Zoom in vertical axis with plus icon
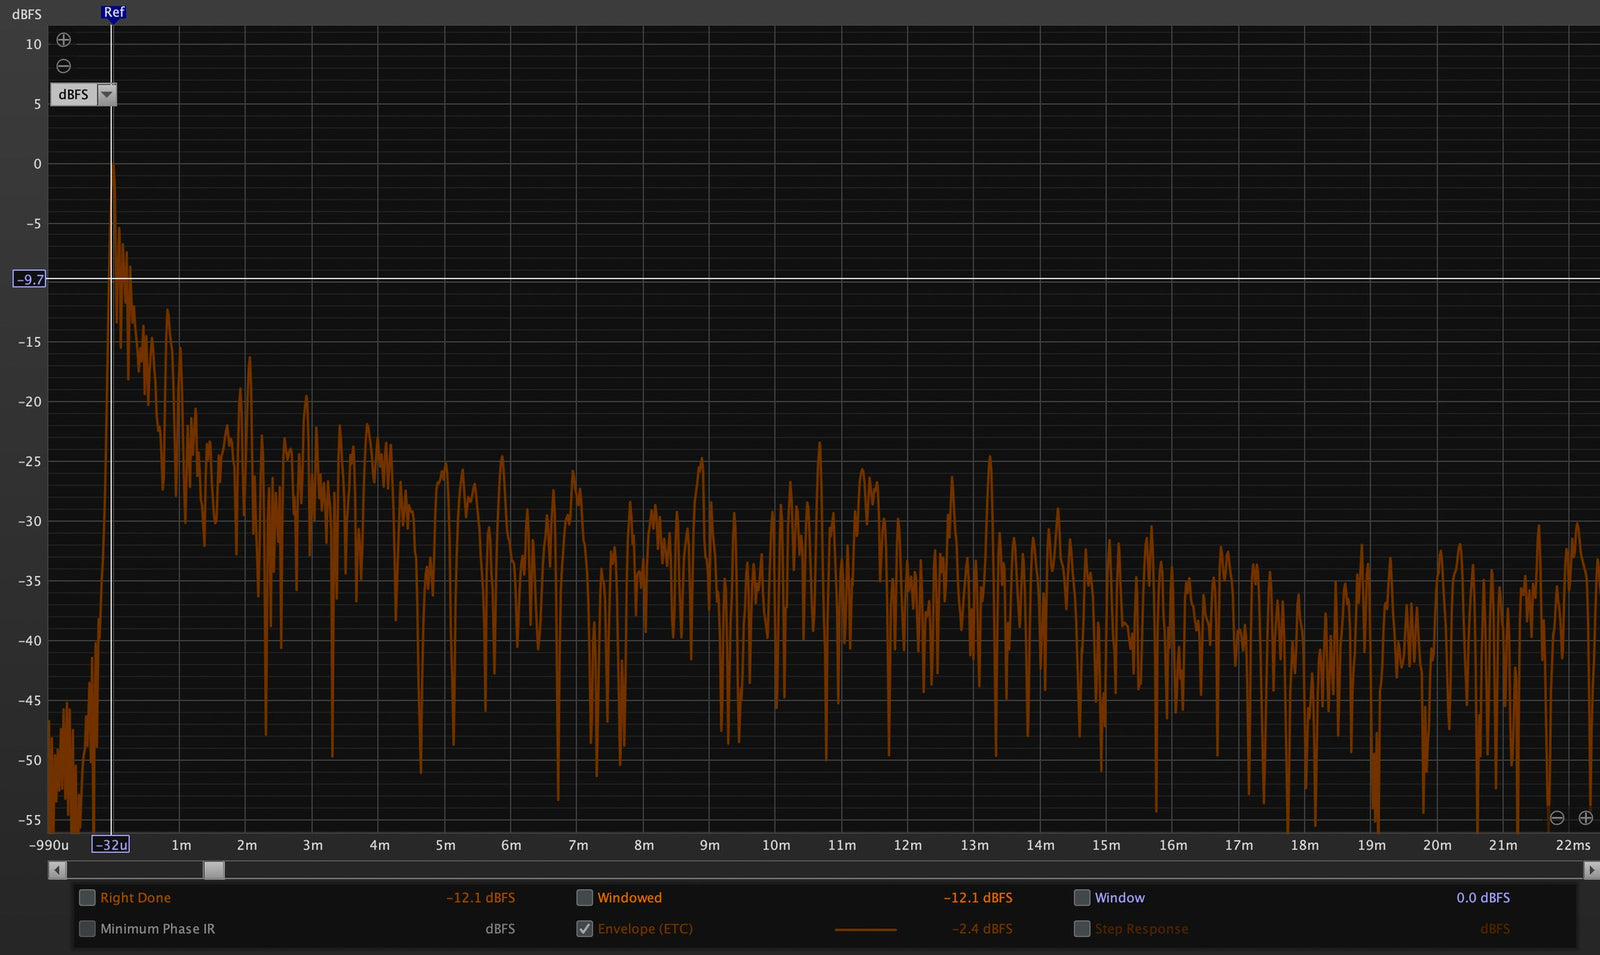 coord(63,40)
